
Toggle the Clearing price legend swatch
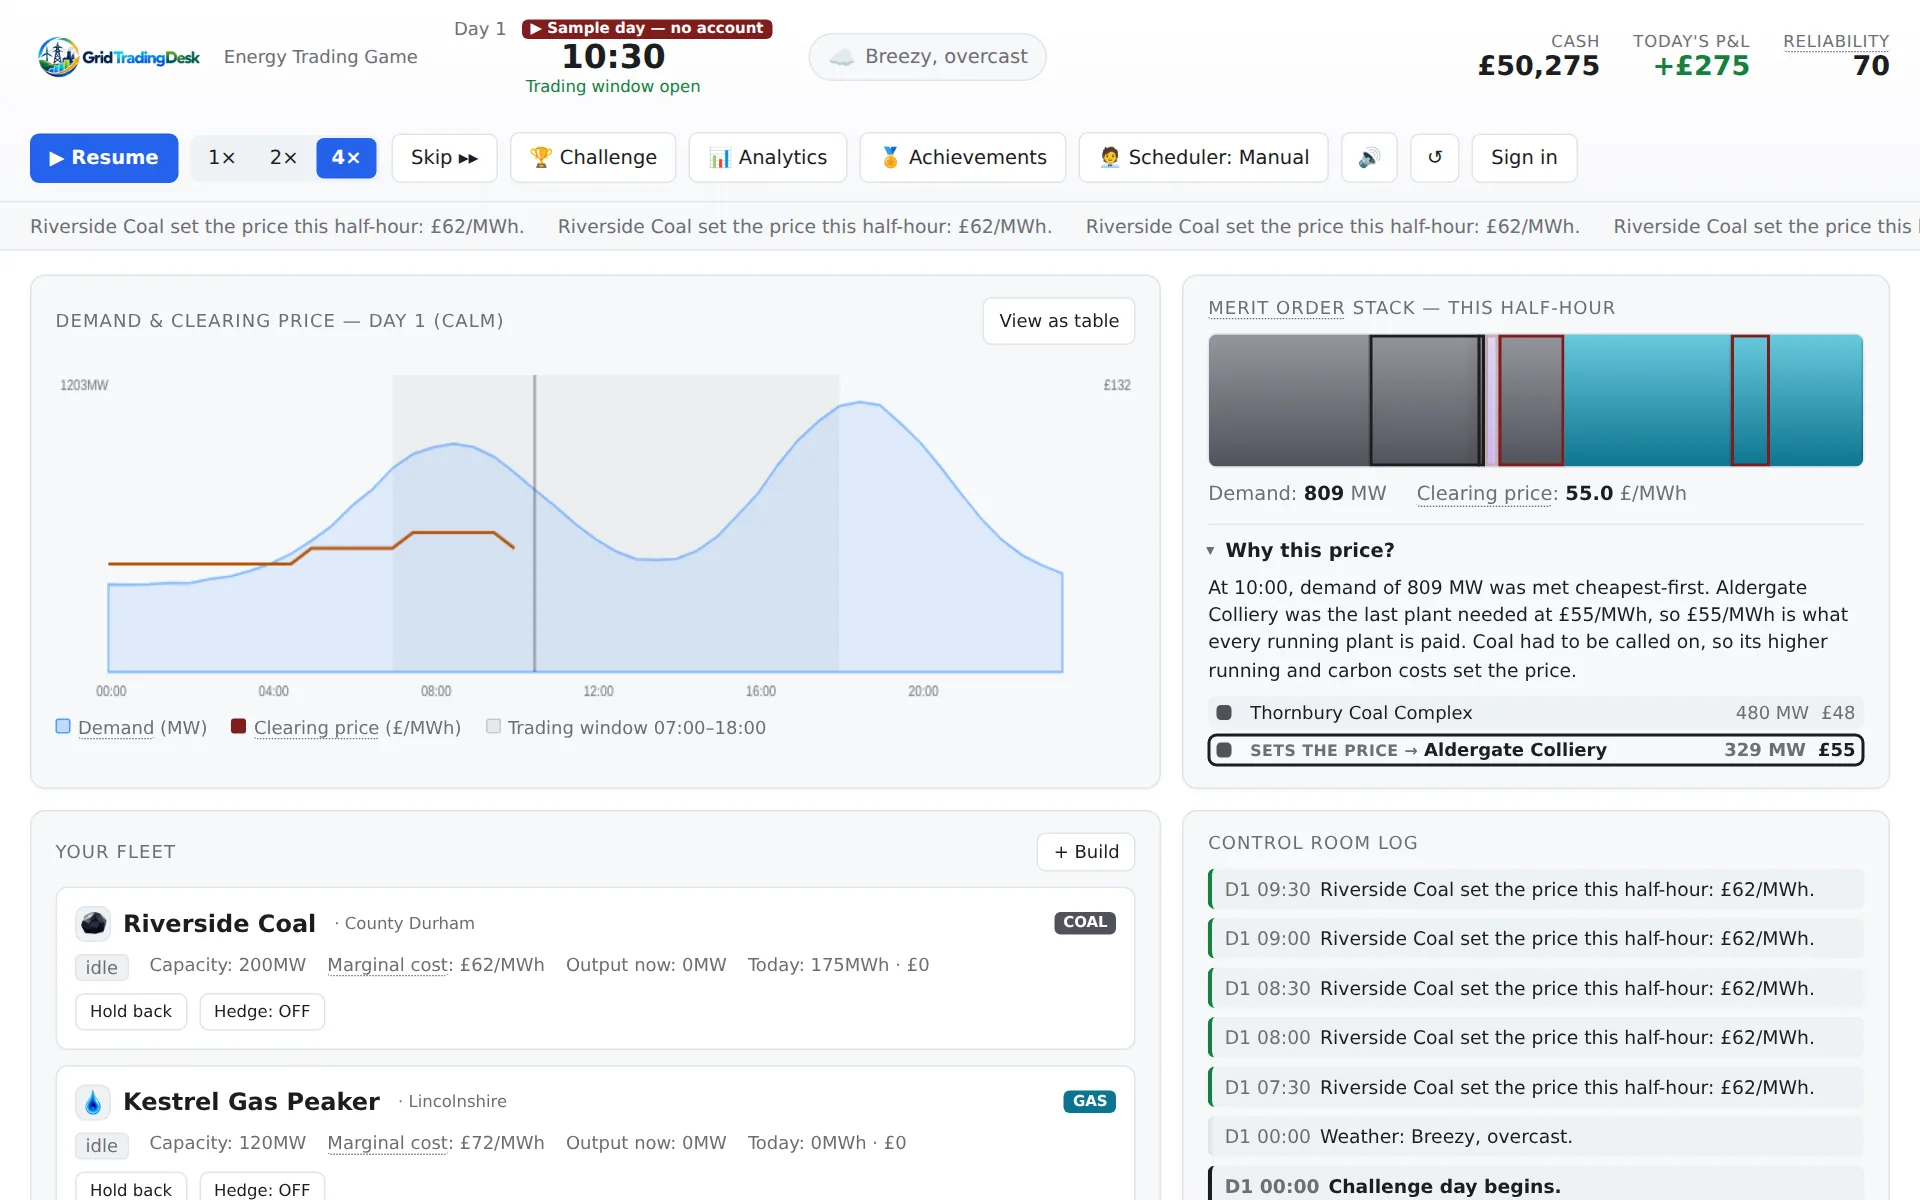coord(238,727)
